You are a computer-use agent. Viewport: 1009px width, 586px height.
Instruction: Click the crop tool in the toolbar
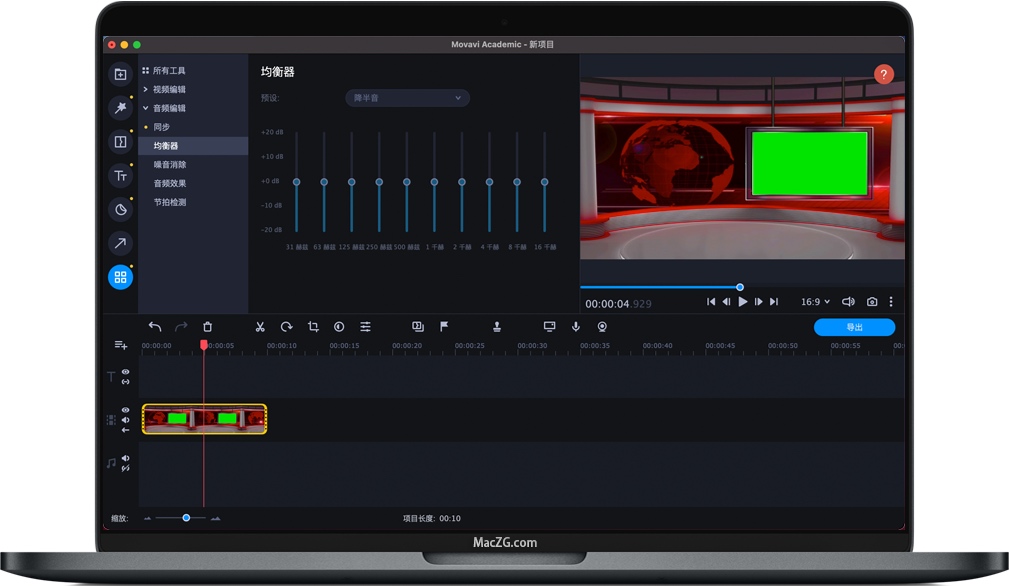[x=313, y=327]
